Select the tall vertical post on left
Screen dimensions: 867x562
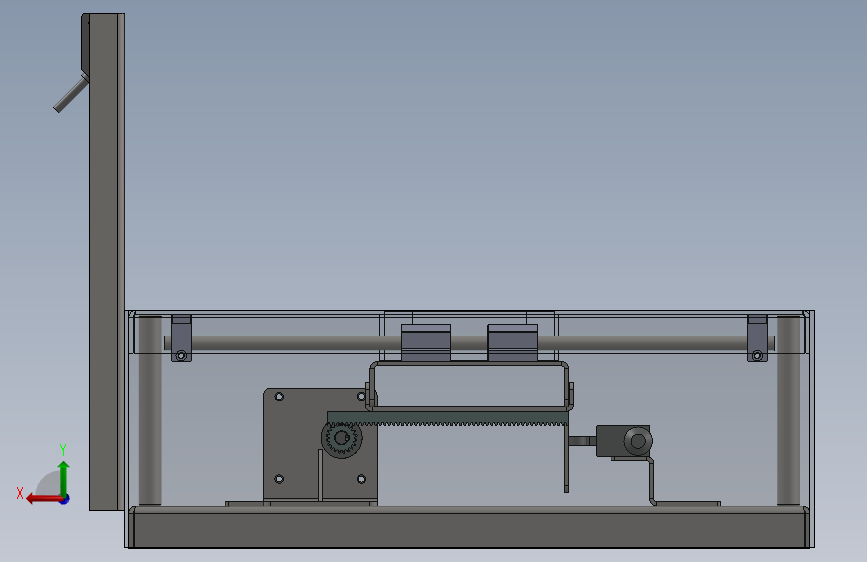coord(107,262)
